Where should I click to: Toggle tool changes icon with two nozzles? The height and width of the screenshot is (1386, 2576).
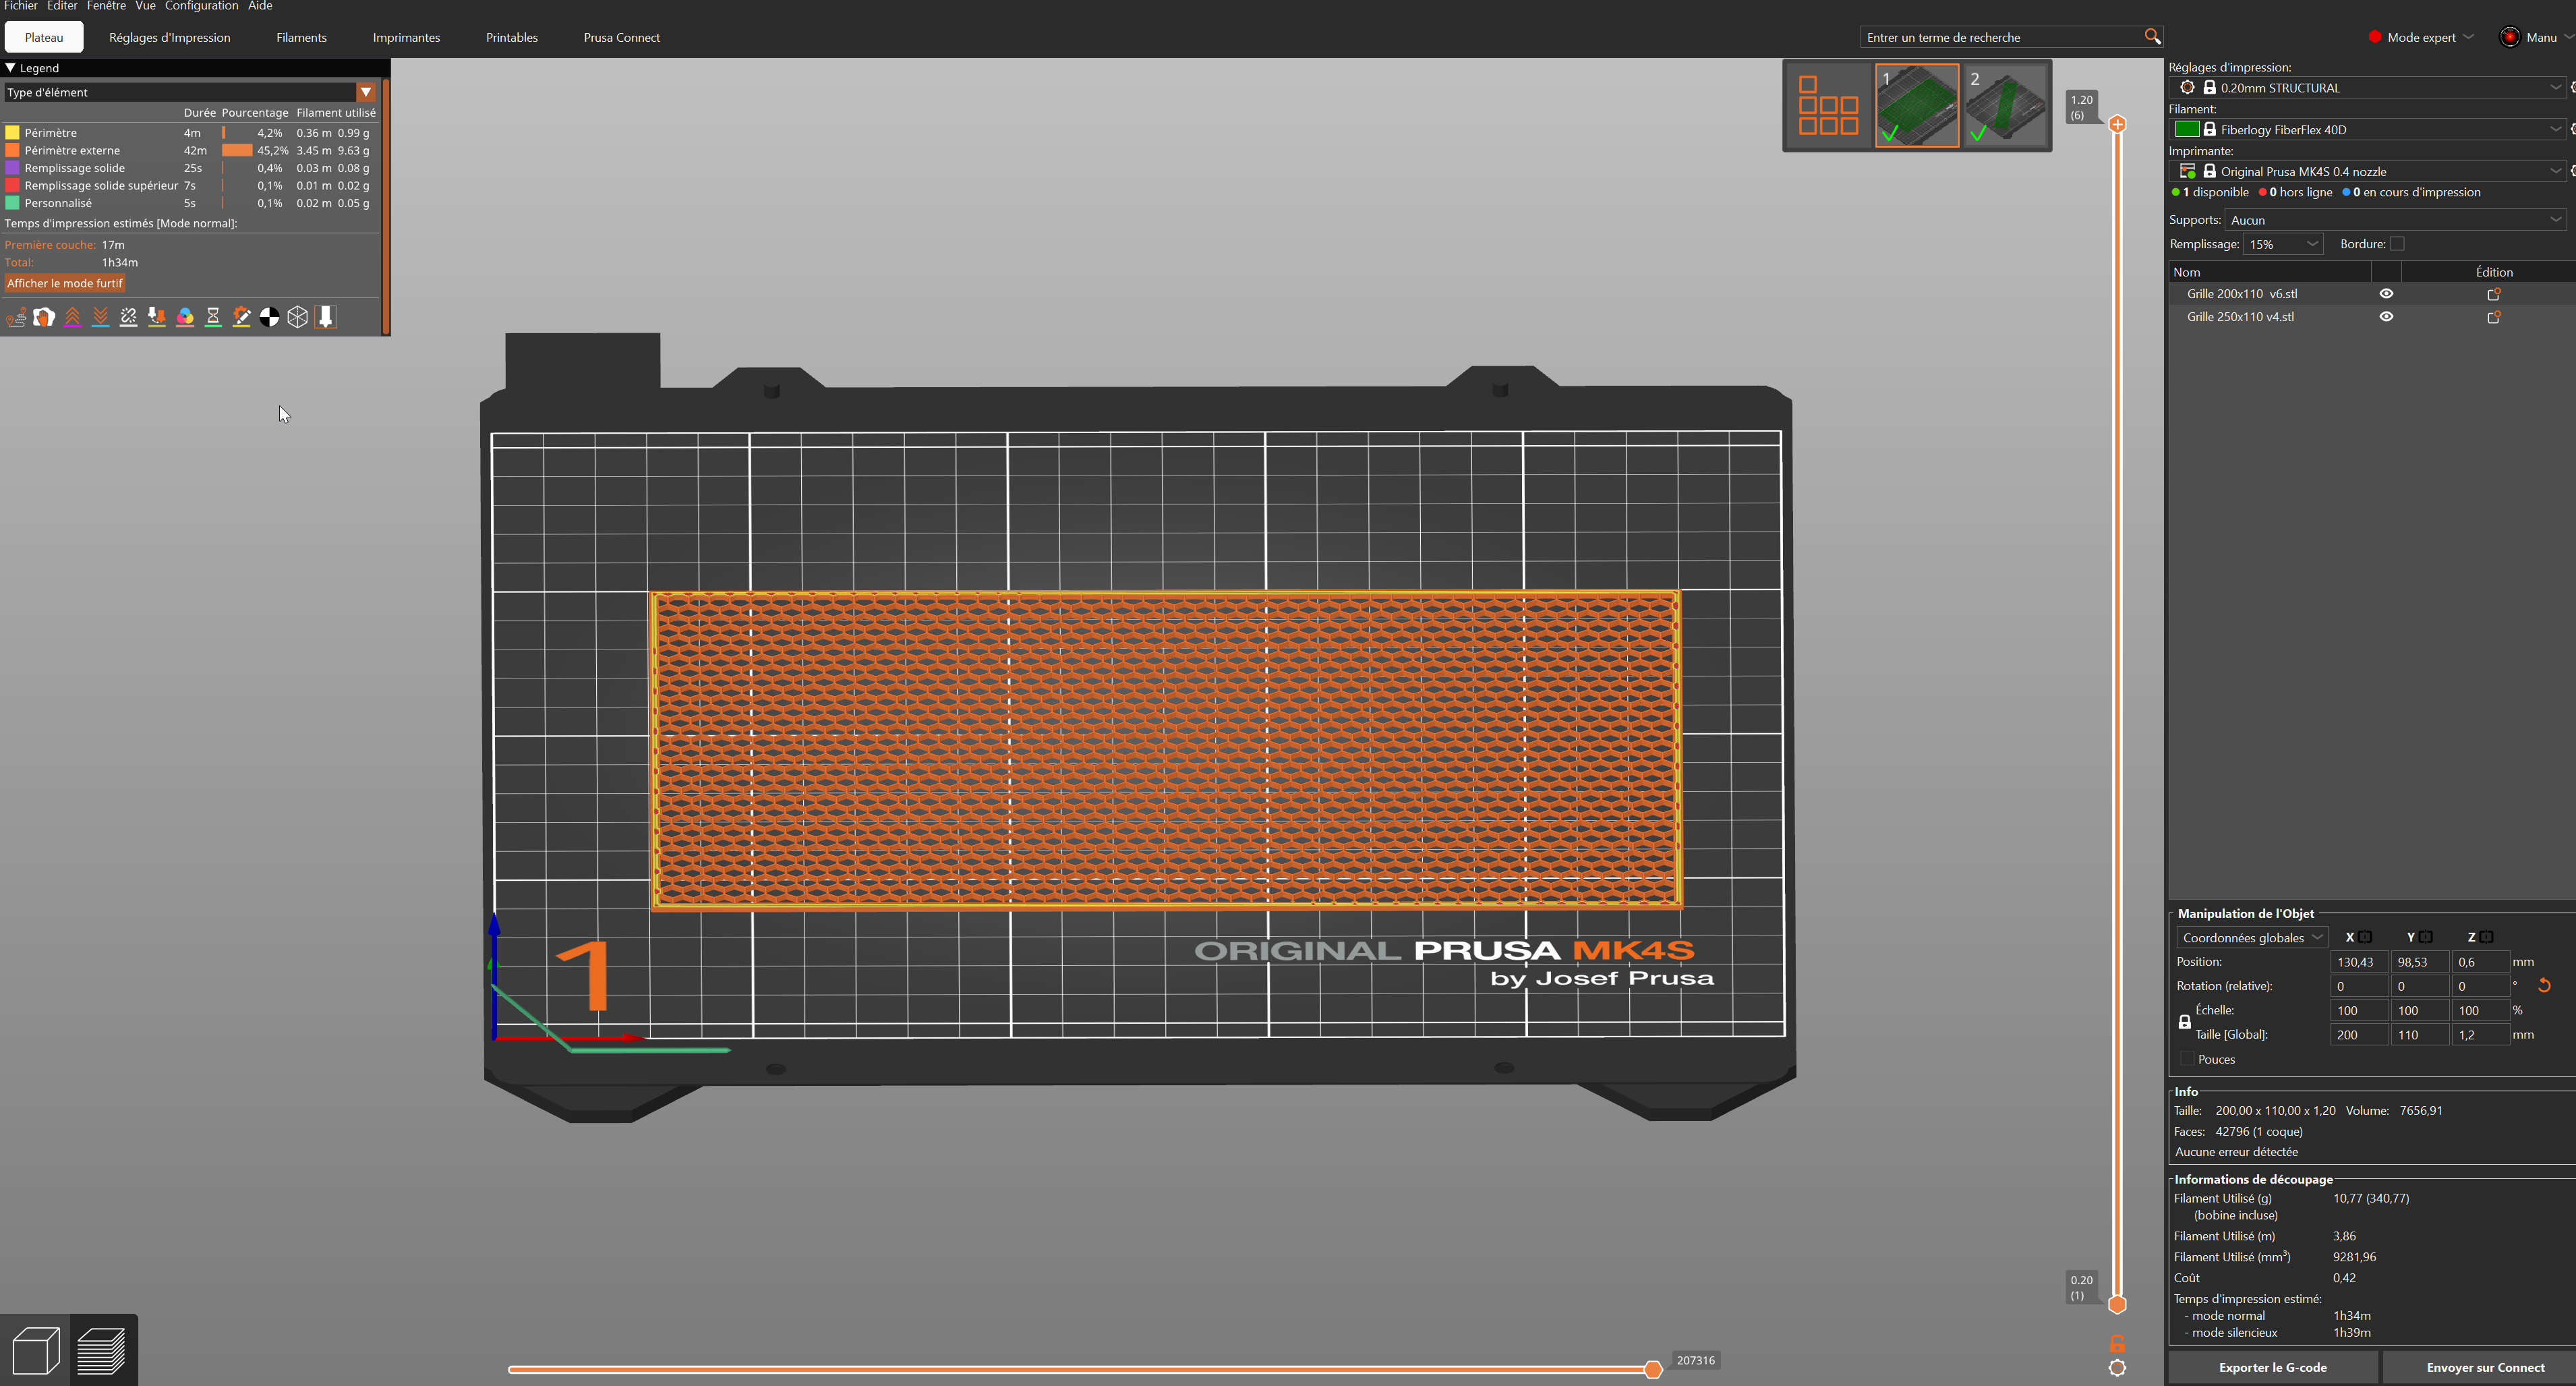tap(157, 318)
